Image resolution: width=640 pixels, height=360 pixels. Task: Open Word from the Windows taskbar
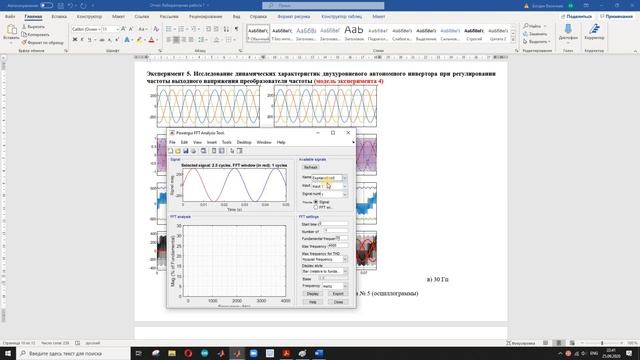pyautogui.click(x=319, y=353)
